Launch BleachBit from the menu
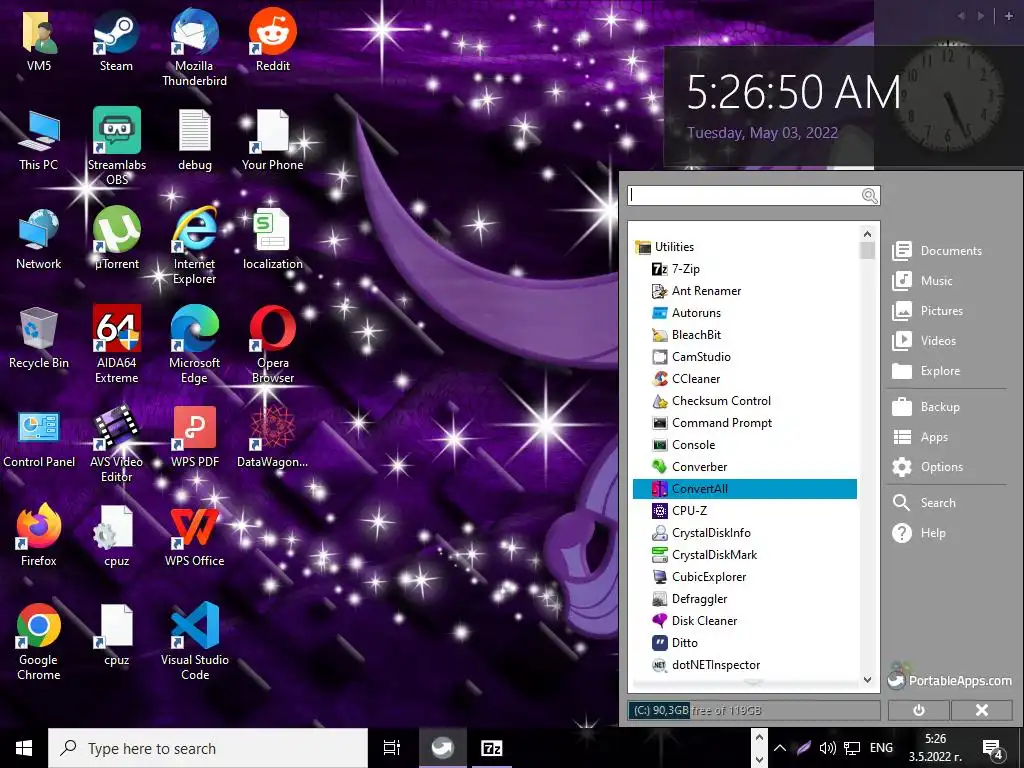 pyautogui.click(x=686, y=334)
